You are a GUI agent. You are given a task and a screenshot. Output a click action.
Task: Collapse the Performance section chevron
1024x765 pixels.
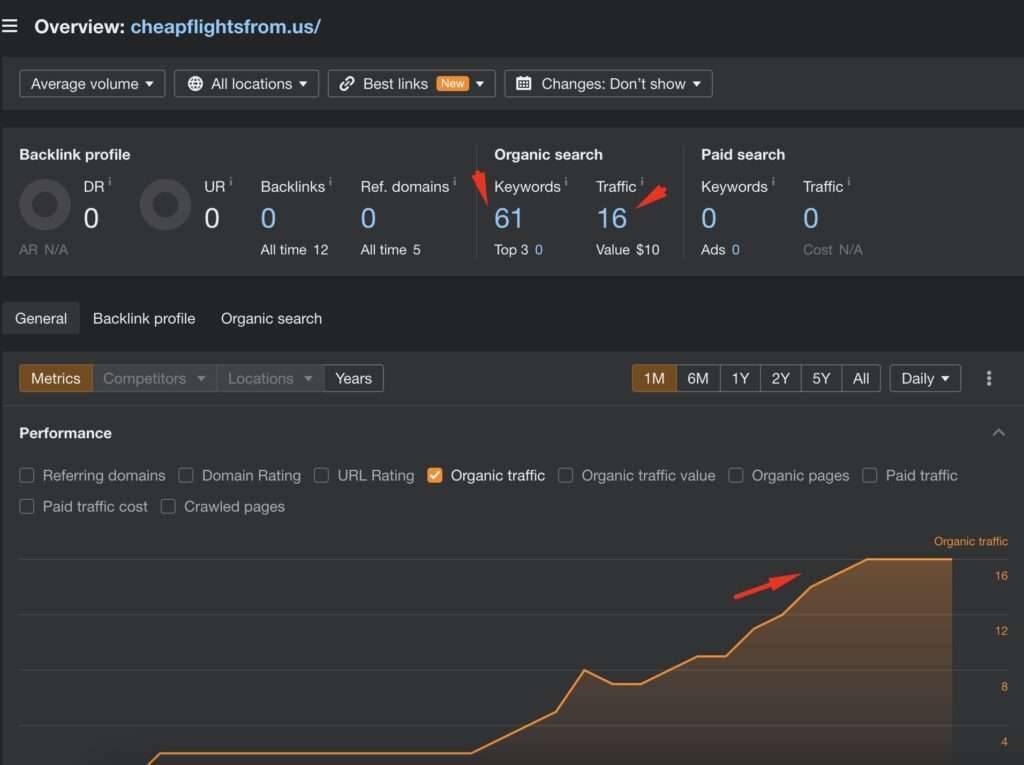[999, 432]
